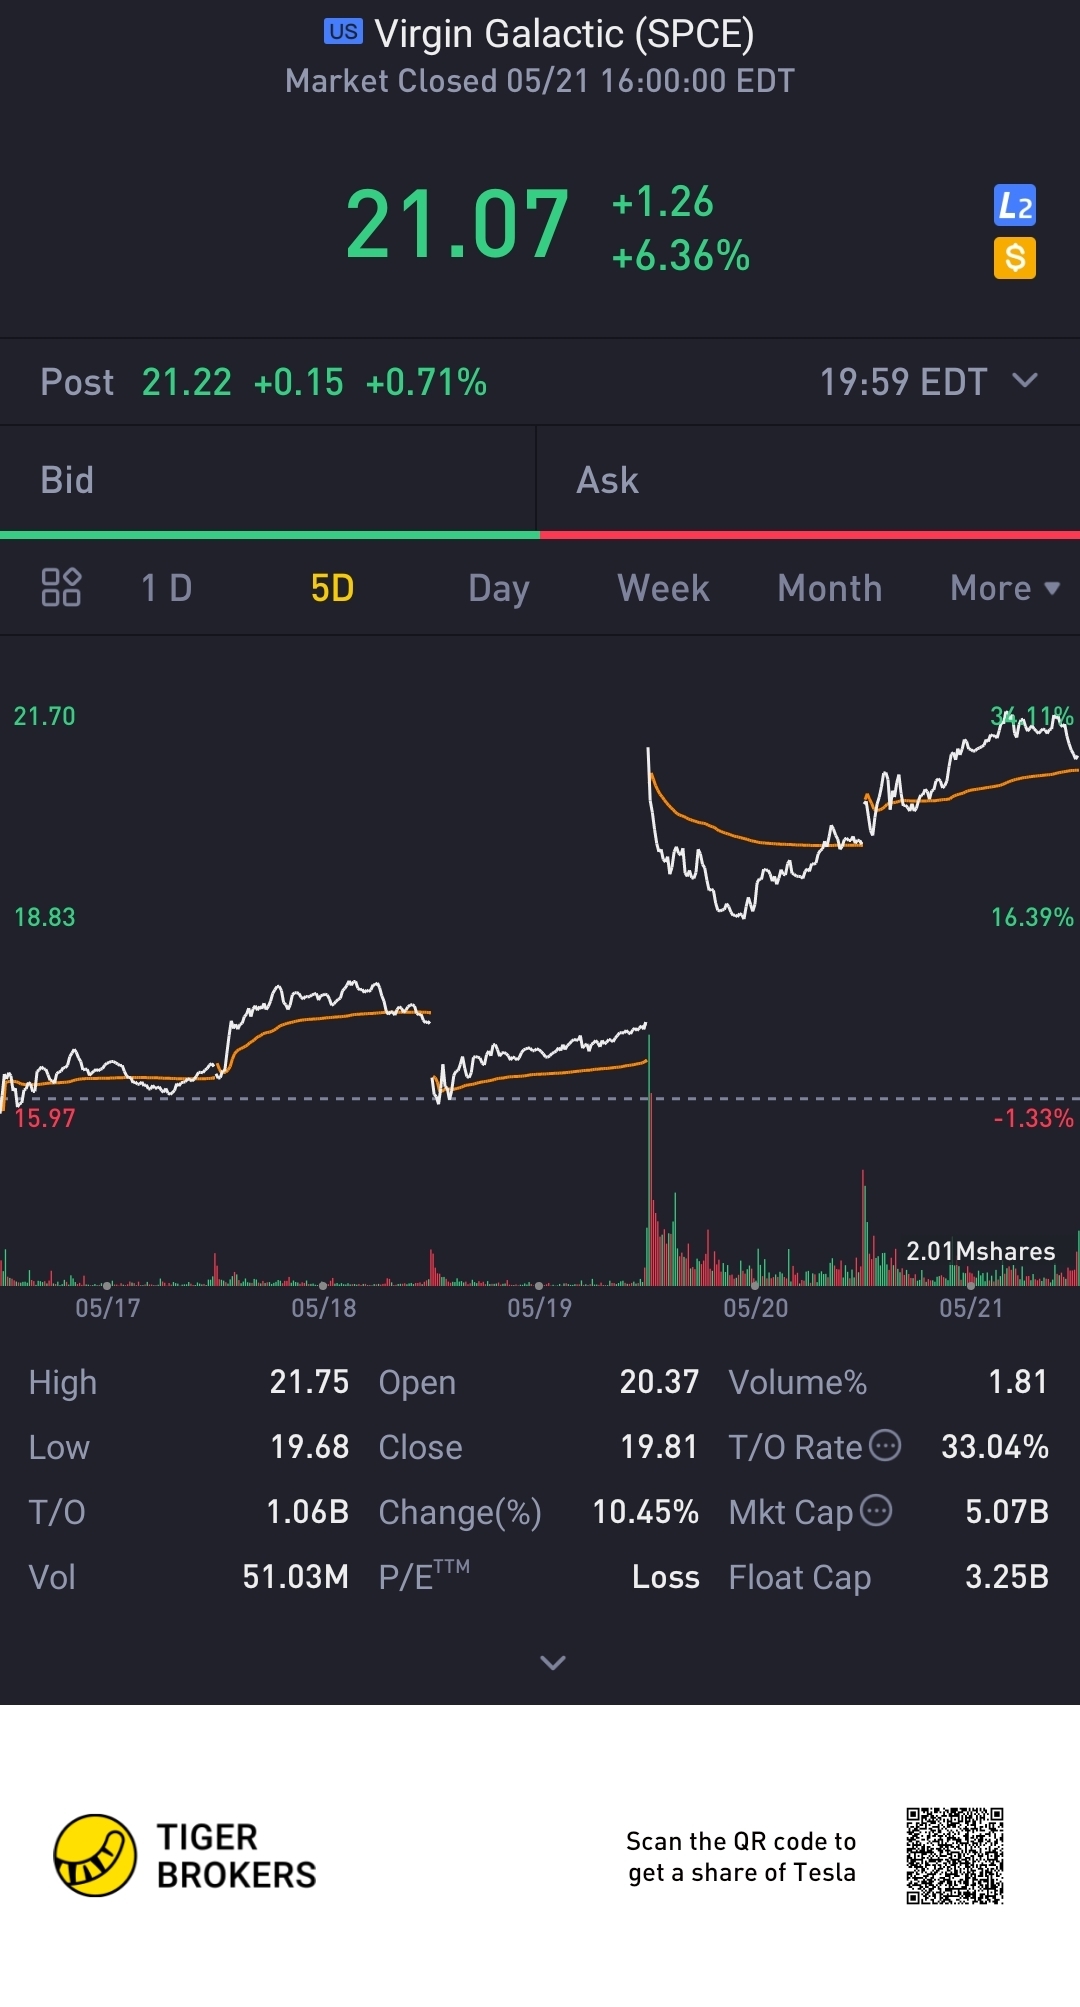1080x2007 pixels.
Task: Tap the 16.39% axis label
Action: [1032, 917]
